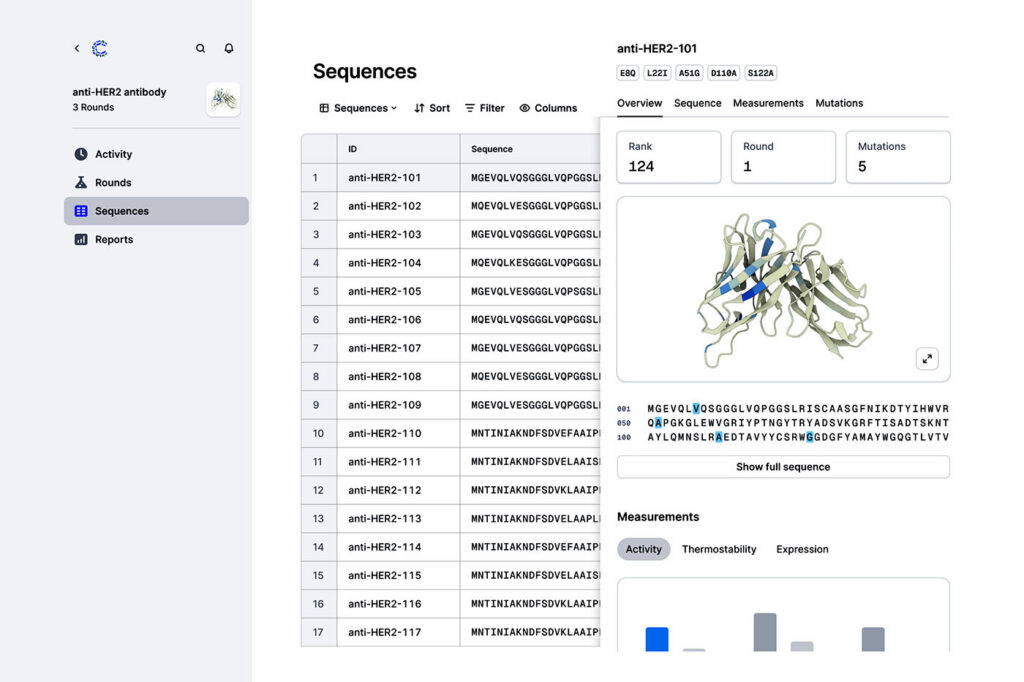The width and height of the screenshot is (1024, 682).
Task: Click the E8Q mutation tag
Action: [x=628, y=73]
